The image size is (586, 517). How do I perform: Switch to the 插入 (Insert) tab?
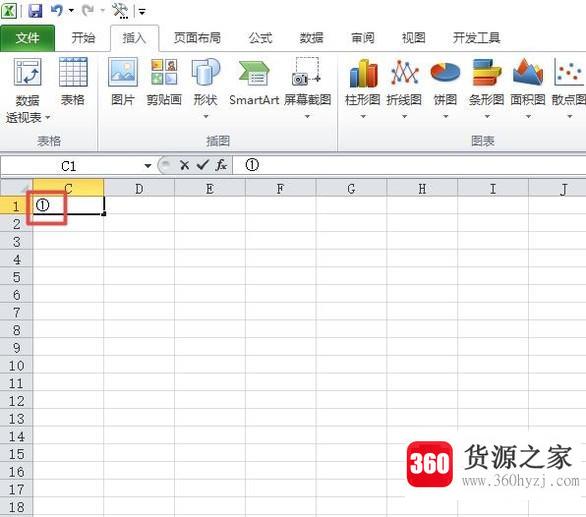pyautogui.click(x=135, y=38)
